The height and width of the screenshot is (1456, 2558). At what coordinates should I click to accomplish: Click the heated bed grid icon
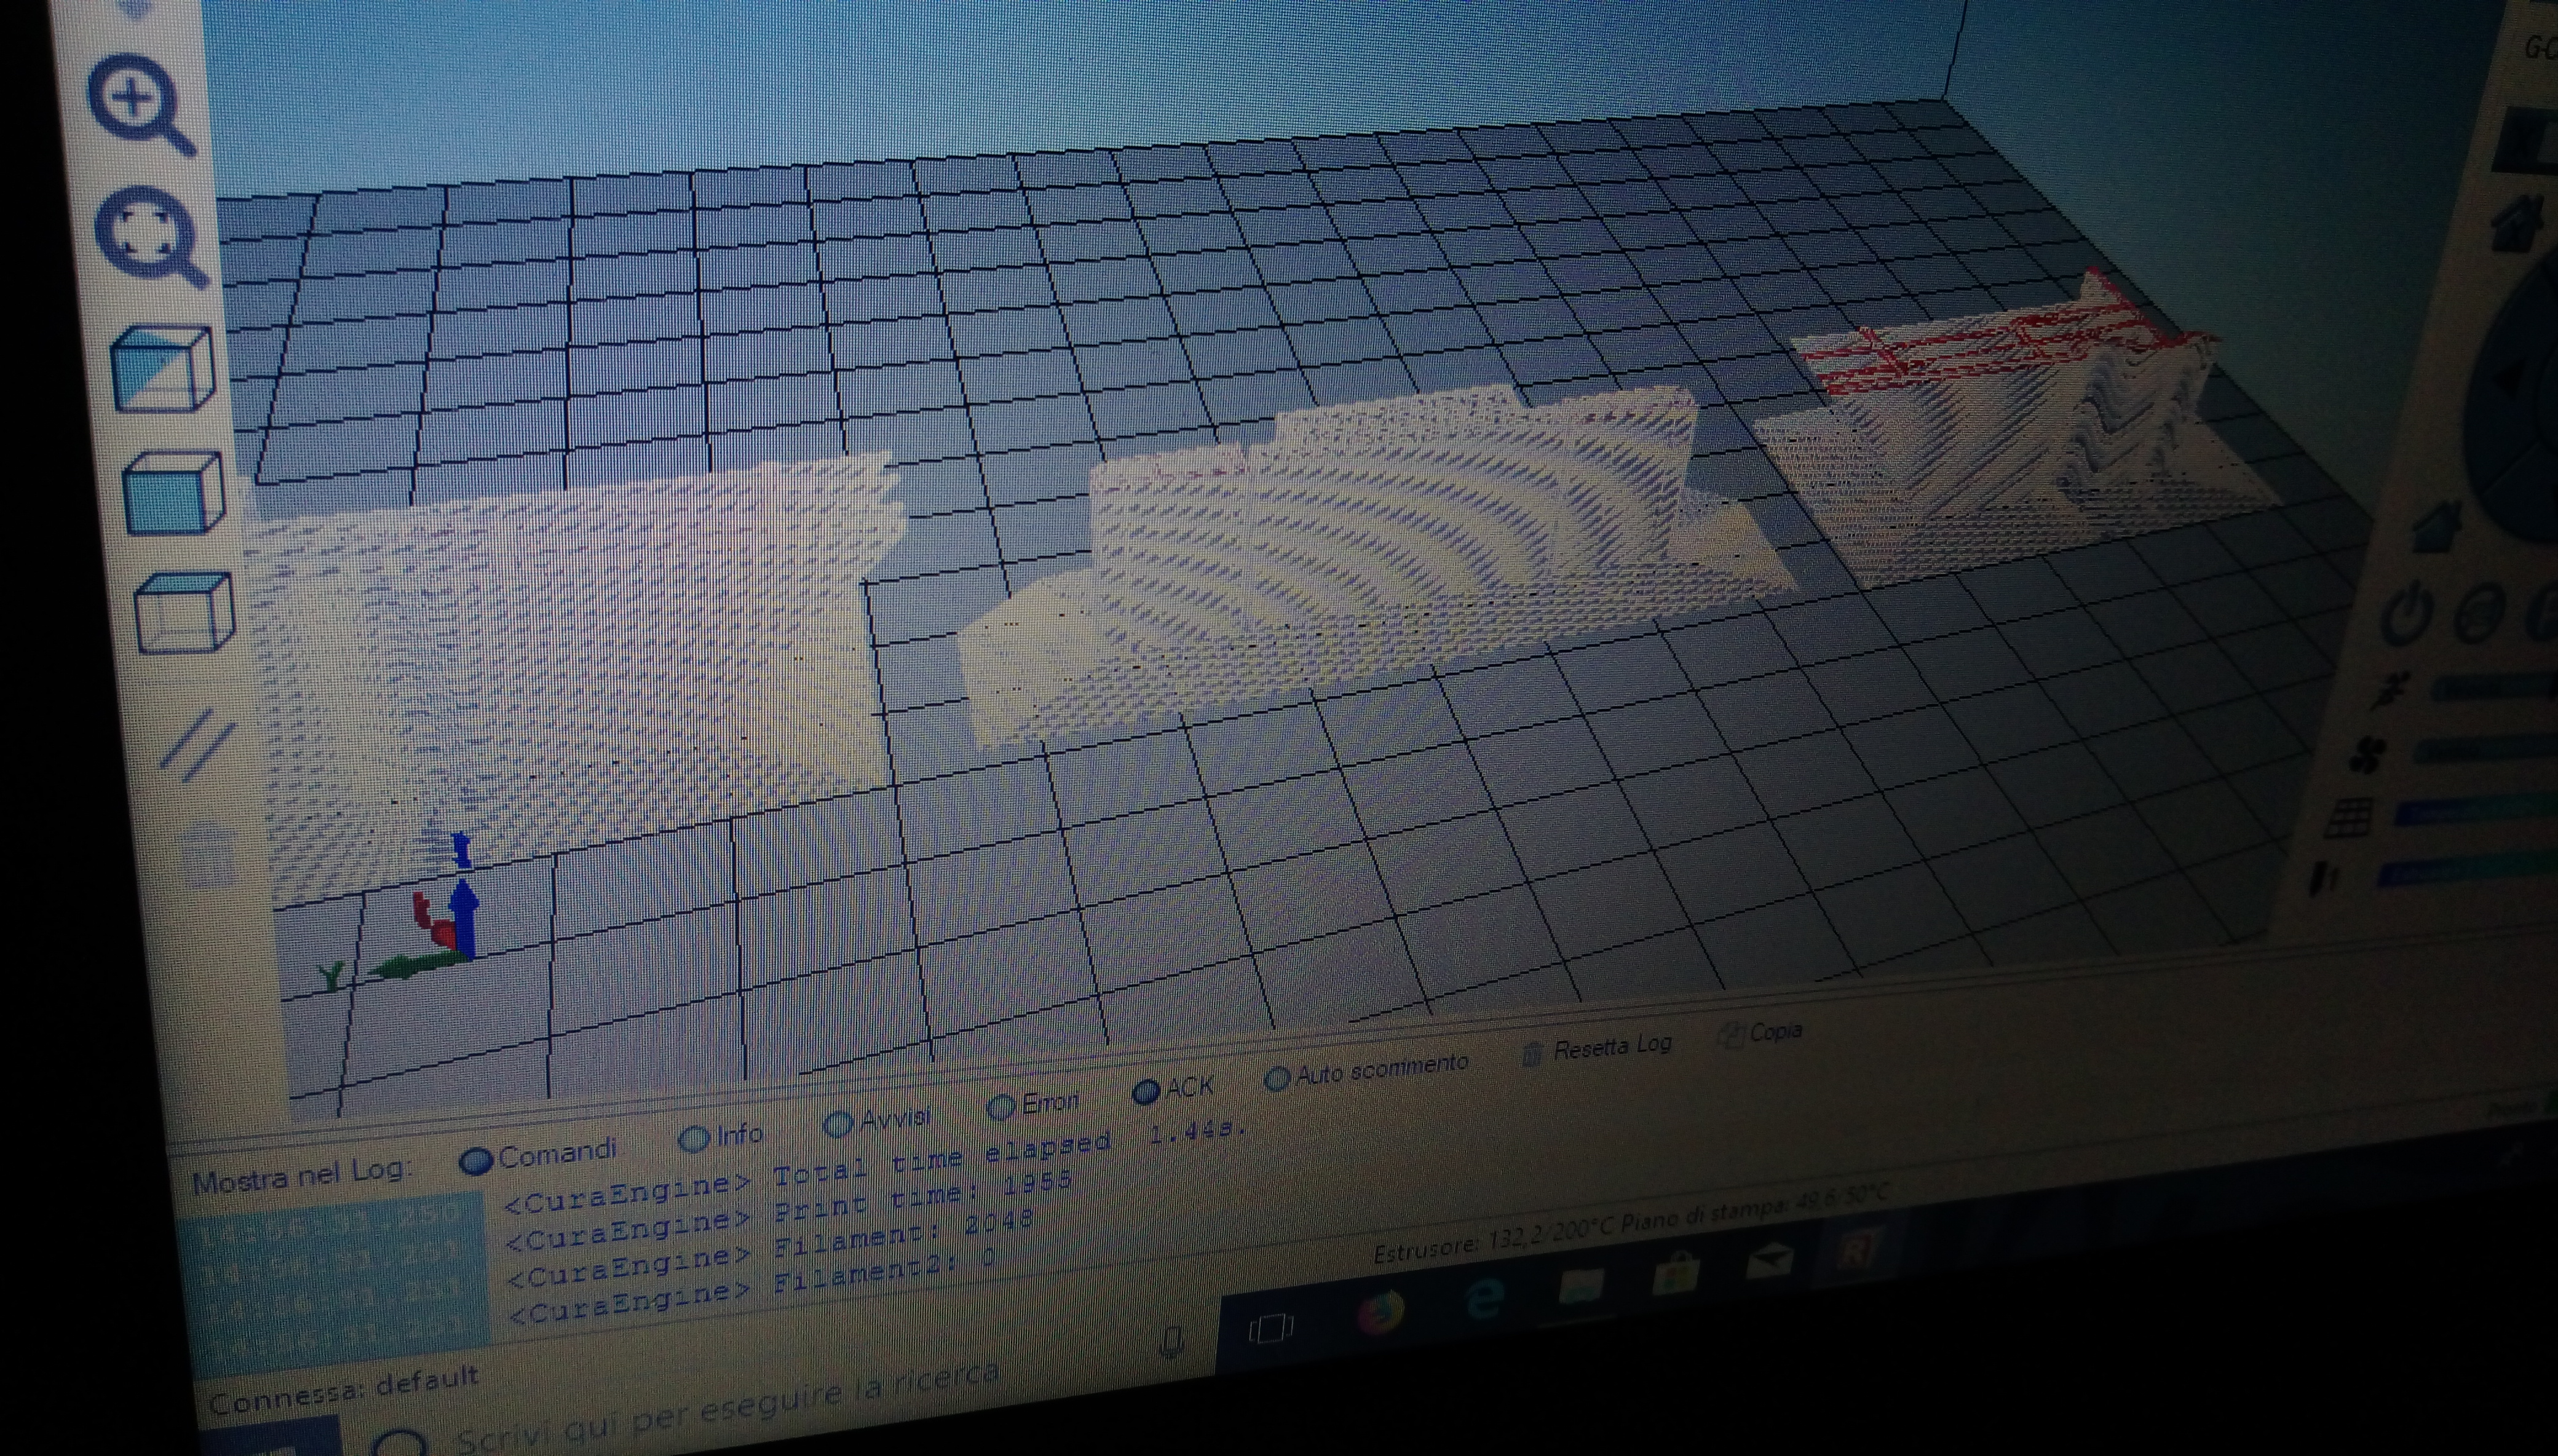coord(2348,817)
